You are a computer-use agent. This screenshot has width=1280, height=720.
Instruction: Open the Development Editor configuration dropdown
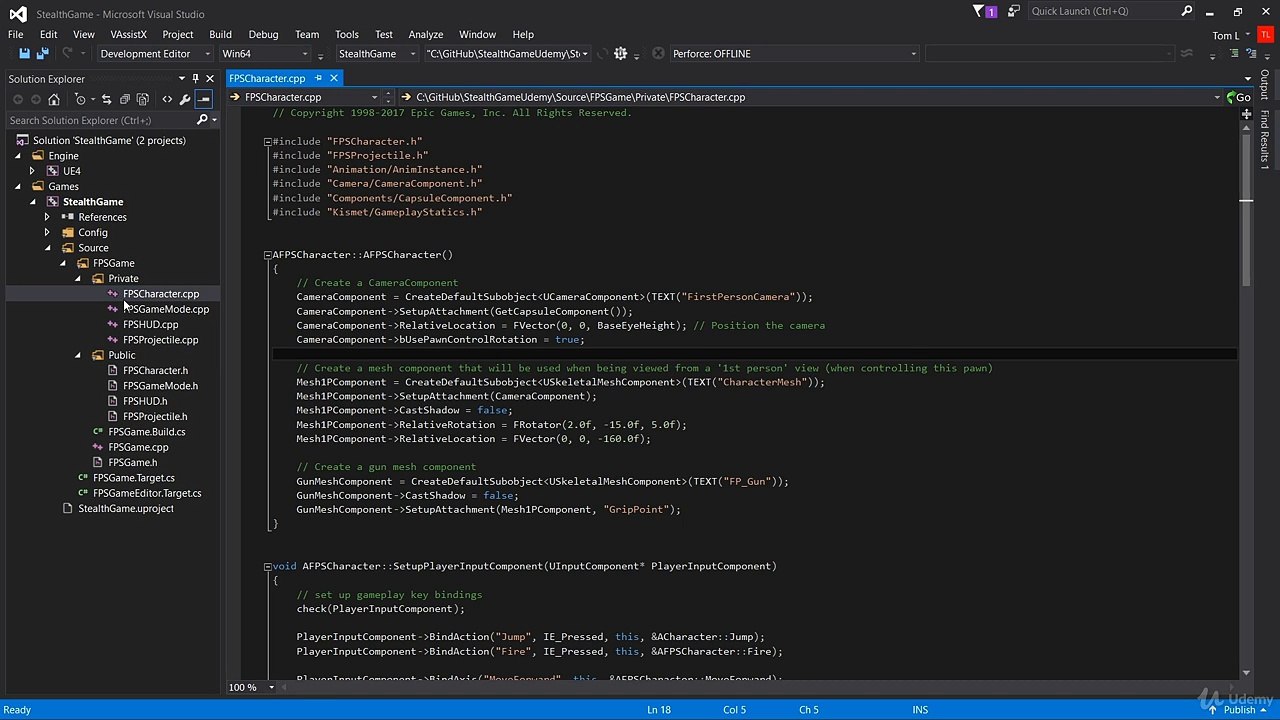pos(155,53)
